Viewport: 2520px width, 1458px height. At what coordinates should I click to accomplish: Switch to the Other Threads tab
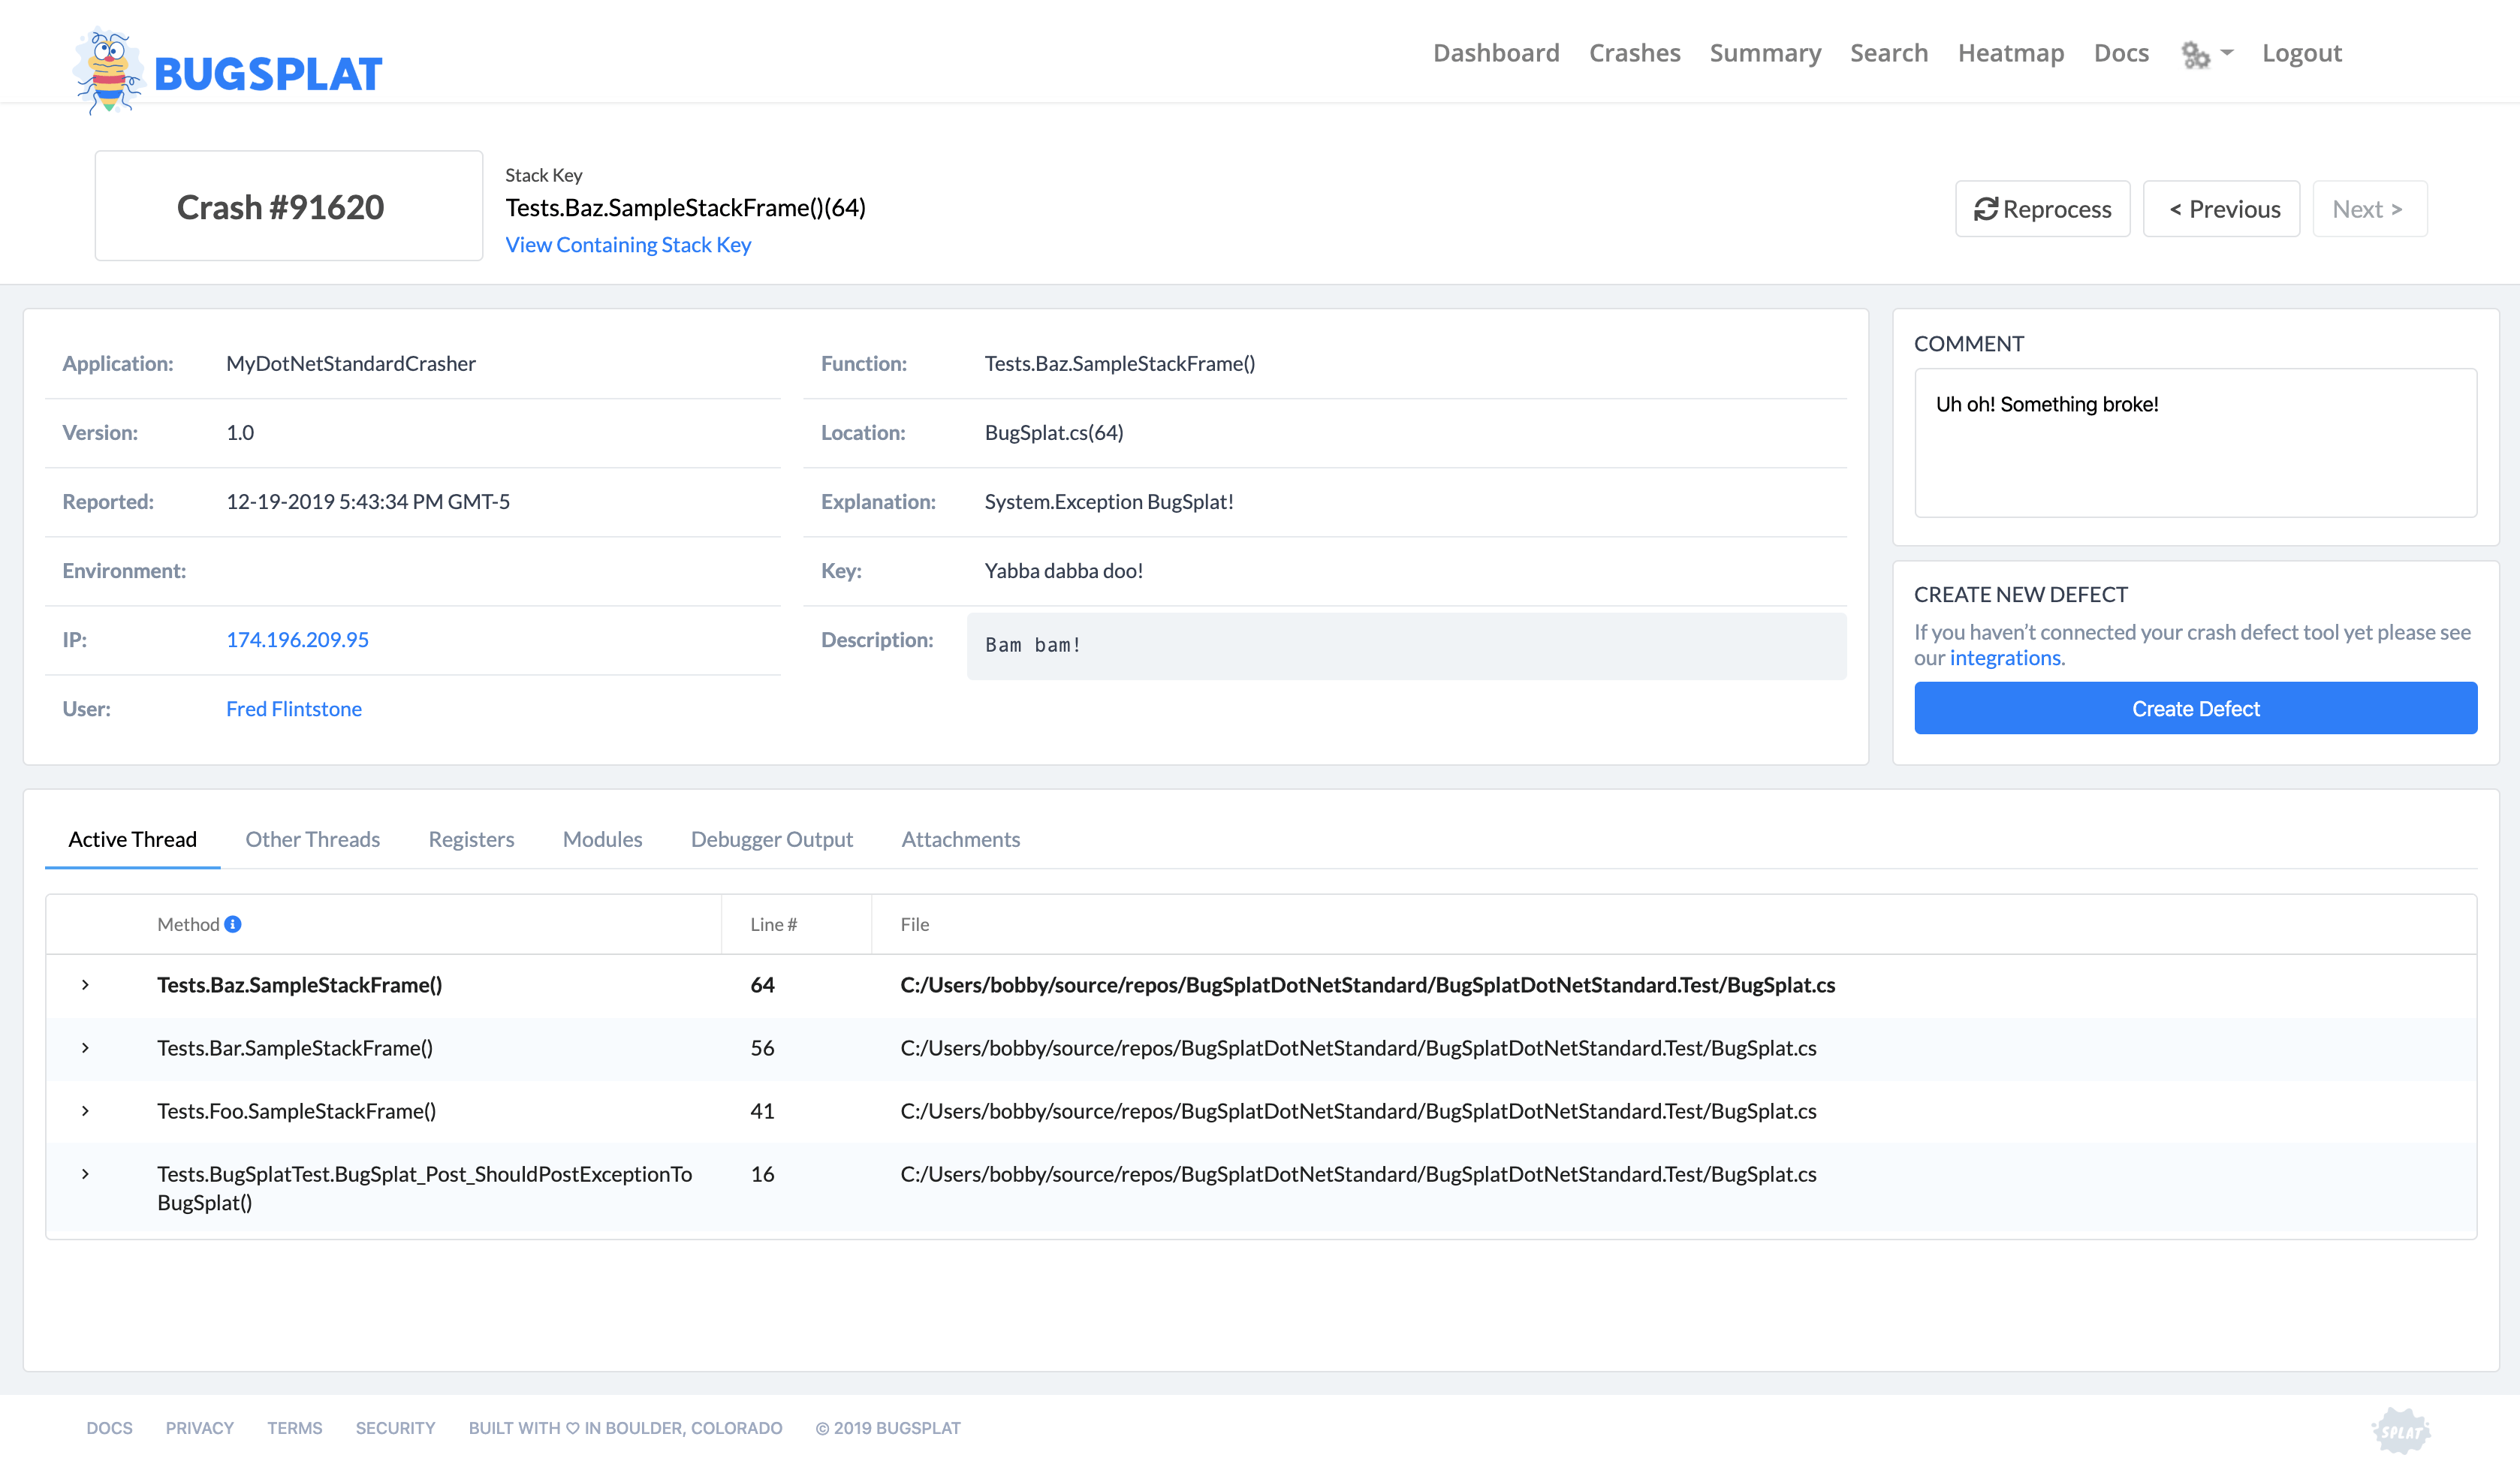click(313, 839)
